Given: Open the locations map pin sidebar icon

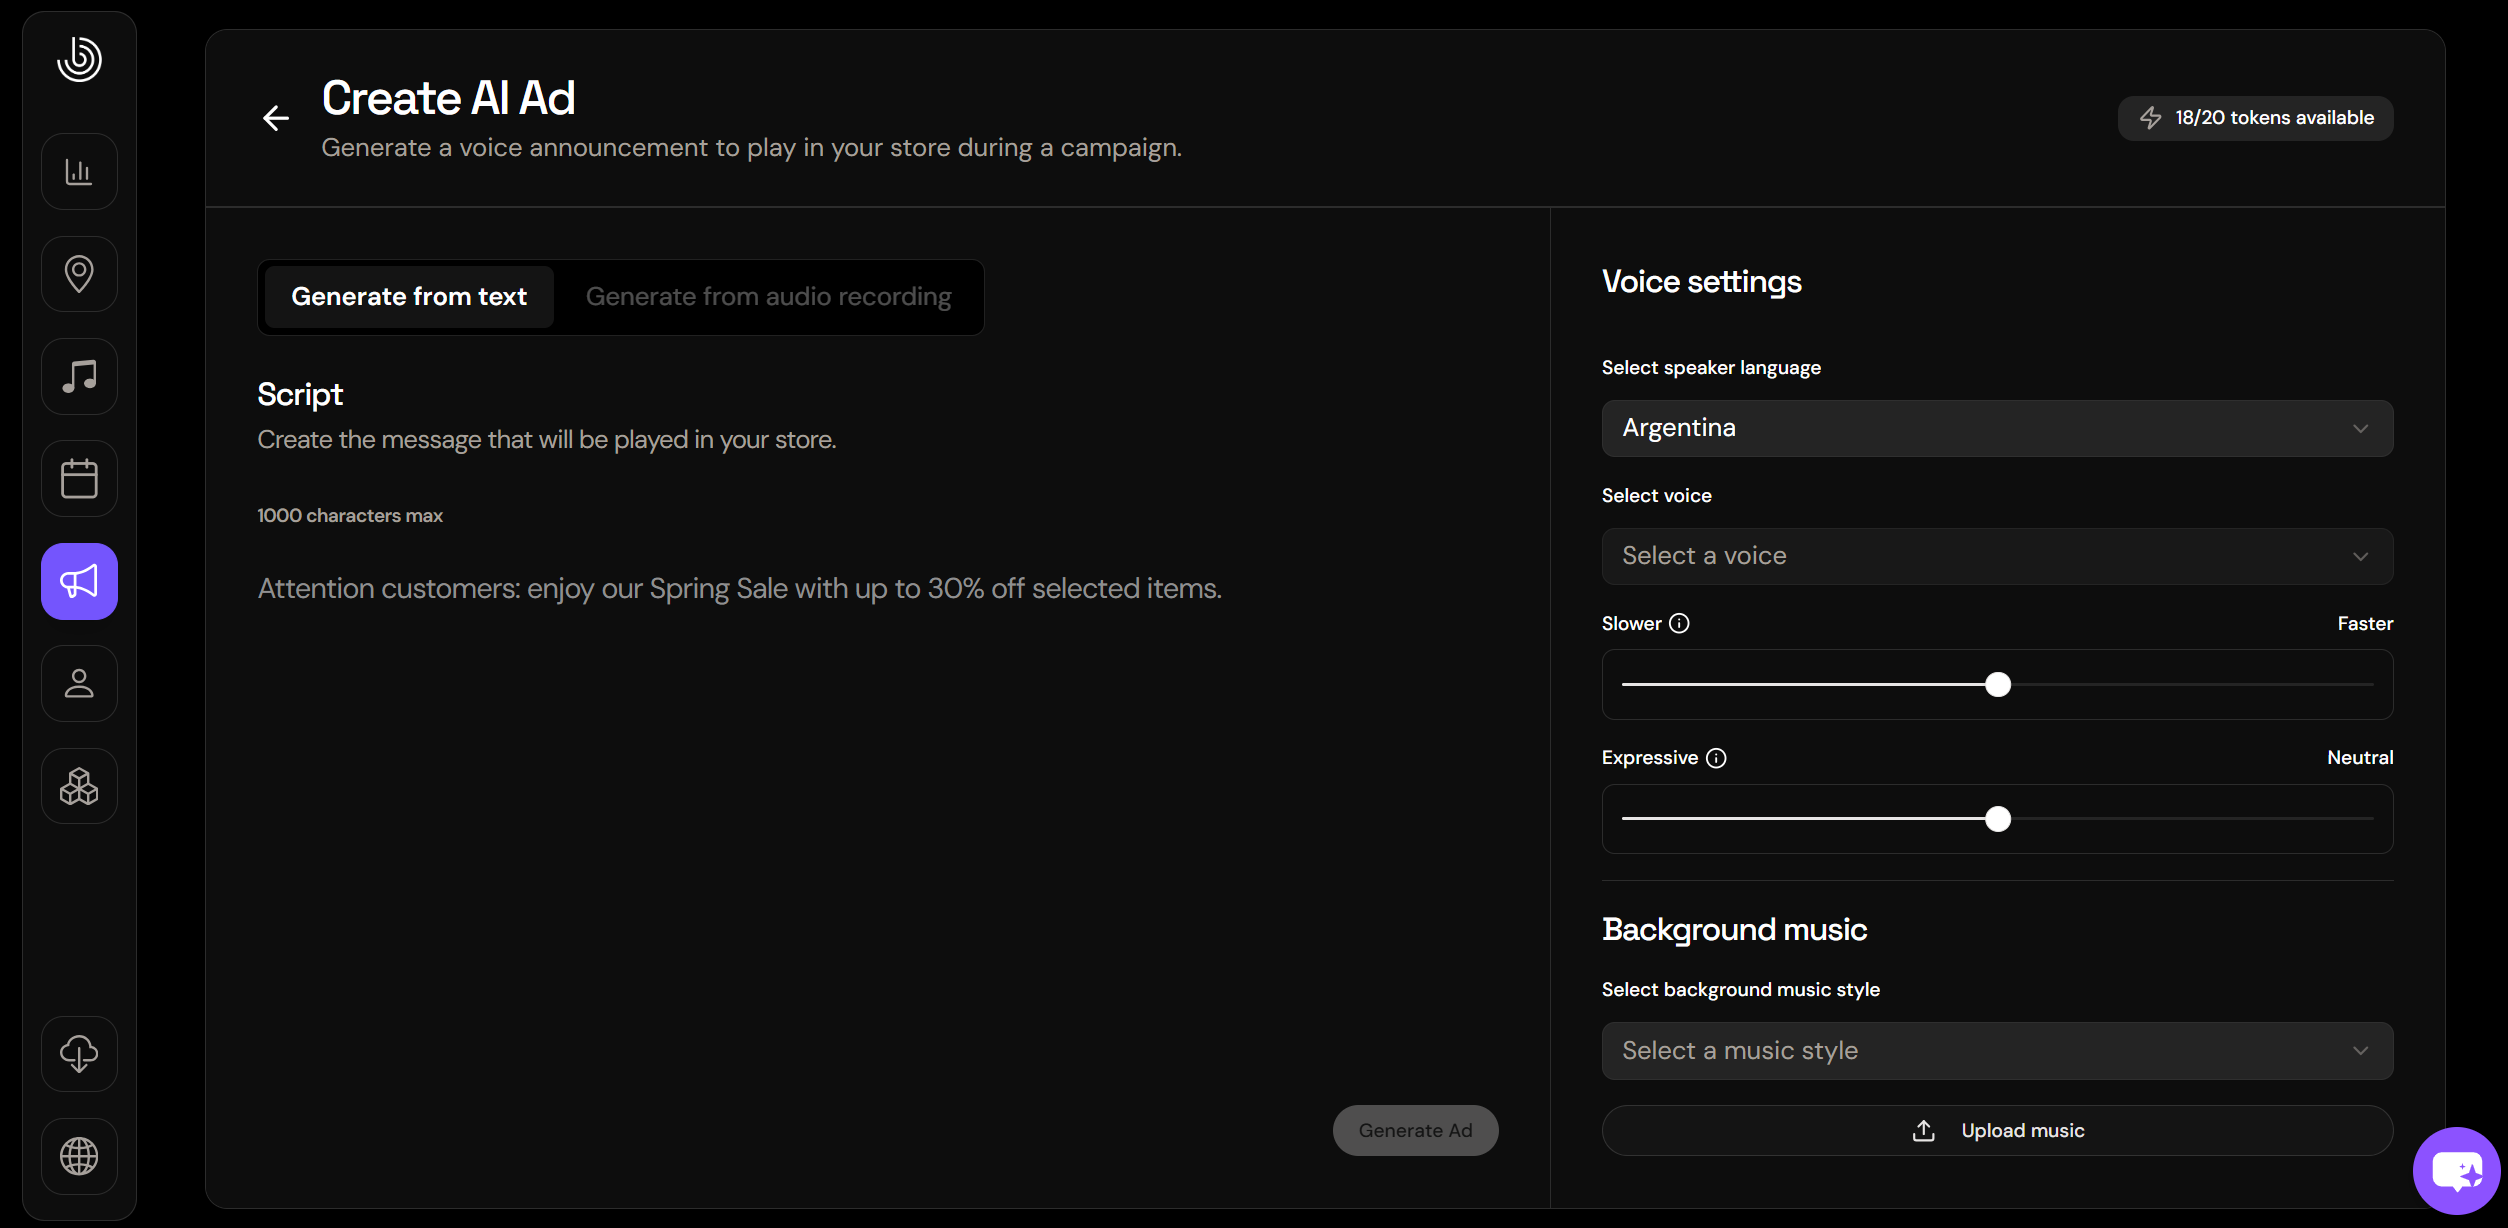Looking at the screenshot, I should 79,274.
